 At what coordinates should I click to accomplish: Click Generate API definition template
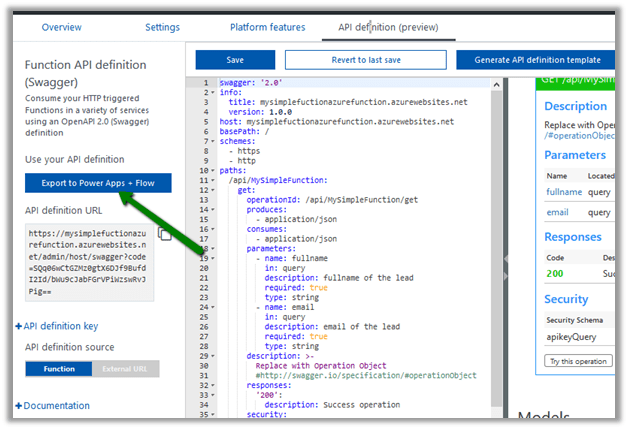[536, 60]
